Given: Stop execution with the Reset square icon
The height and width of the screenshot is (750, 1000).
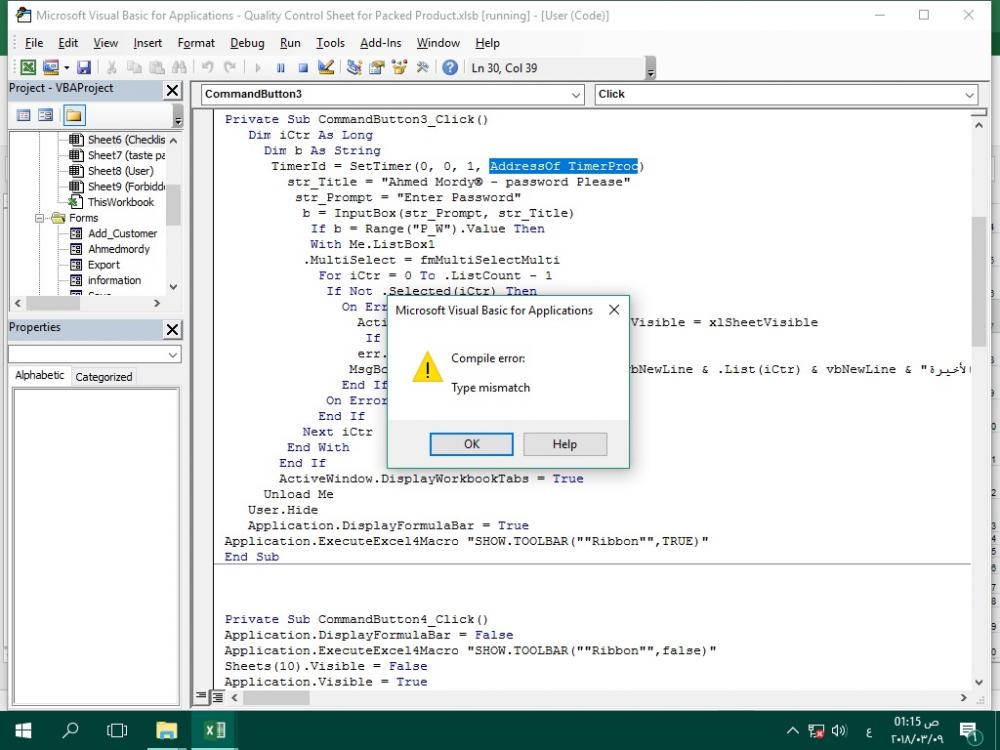Looking at the screenshot, I should 303,68.
